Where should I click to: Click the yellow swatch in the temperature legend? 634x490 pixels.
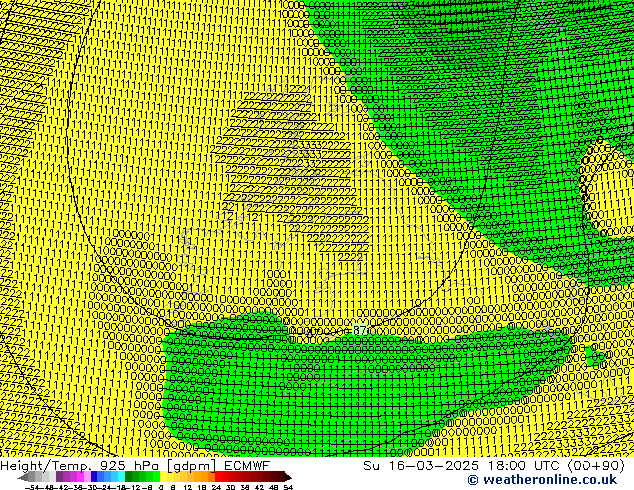tap(164, 476)
